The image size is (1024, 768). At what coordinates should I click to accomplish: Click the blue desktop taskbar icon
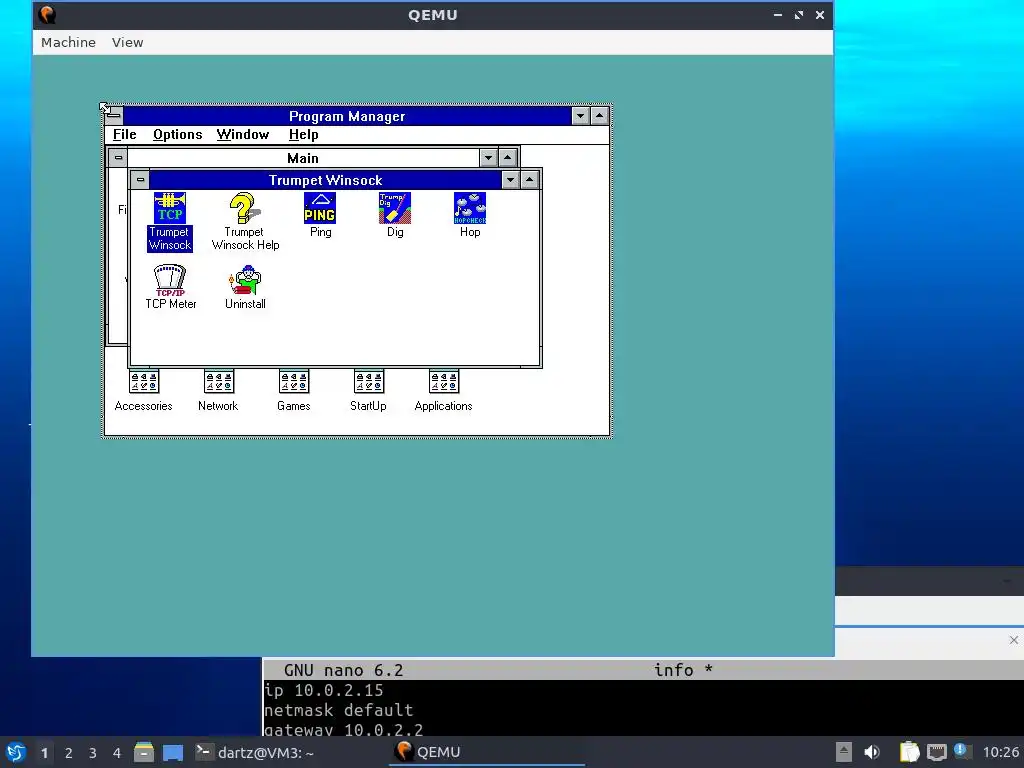[x=173, y=752]
